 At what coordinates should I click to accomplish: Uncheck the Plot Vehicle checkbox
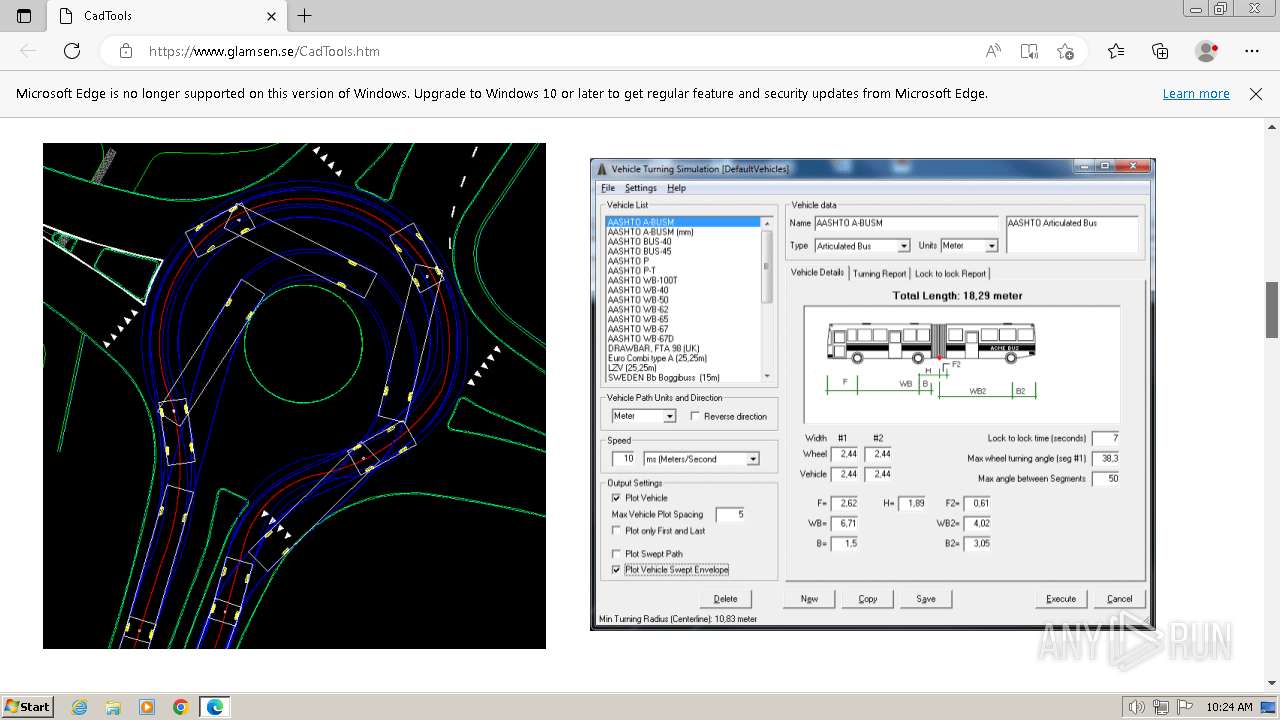616,498
